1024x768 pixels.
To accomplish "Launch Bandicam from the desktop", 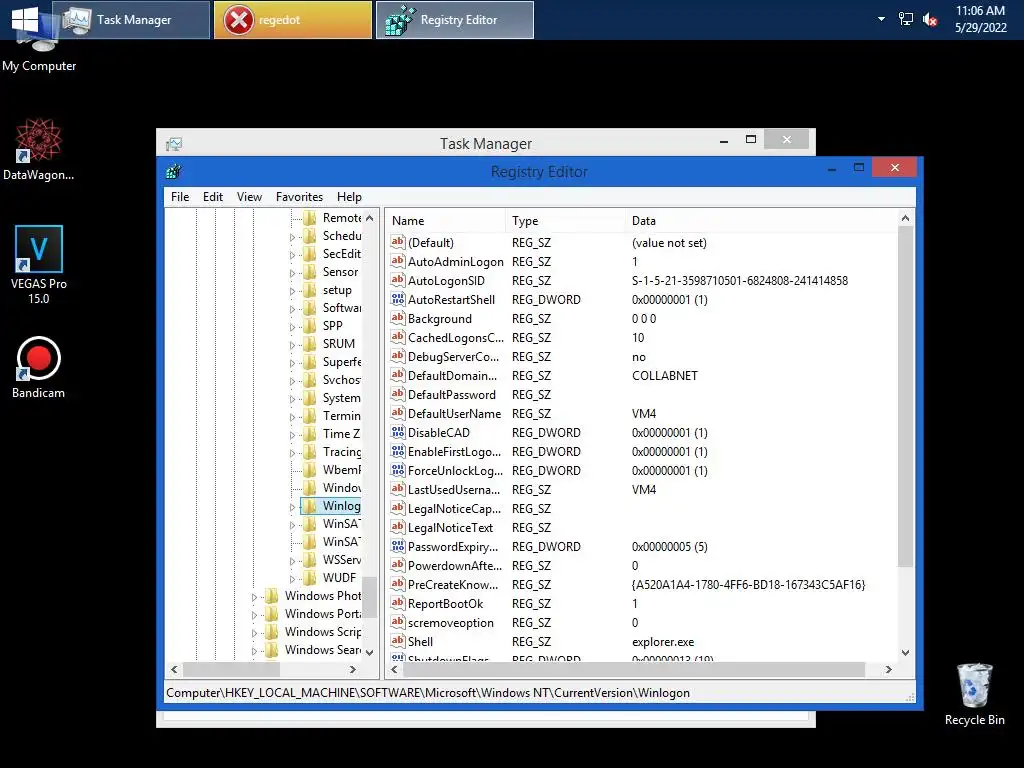I will [x=39, y=367].
